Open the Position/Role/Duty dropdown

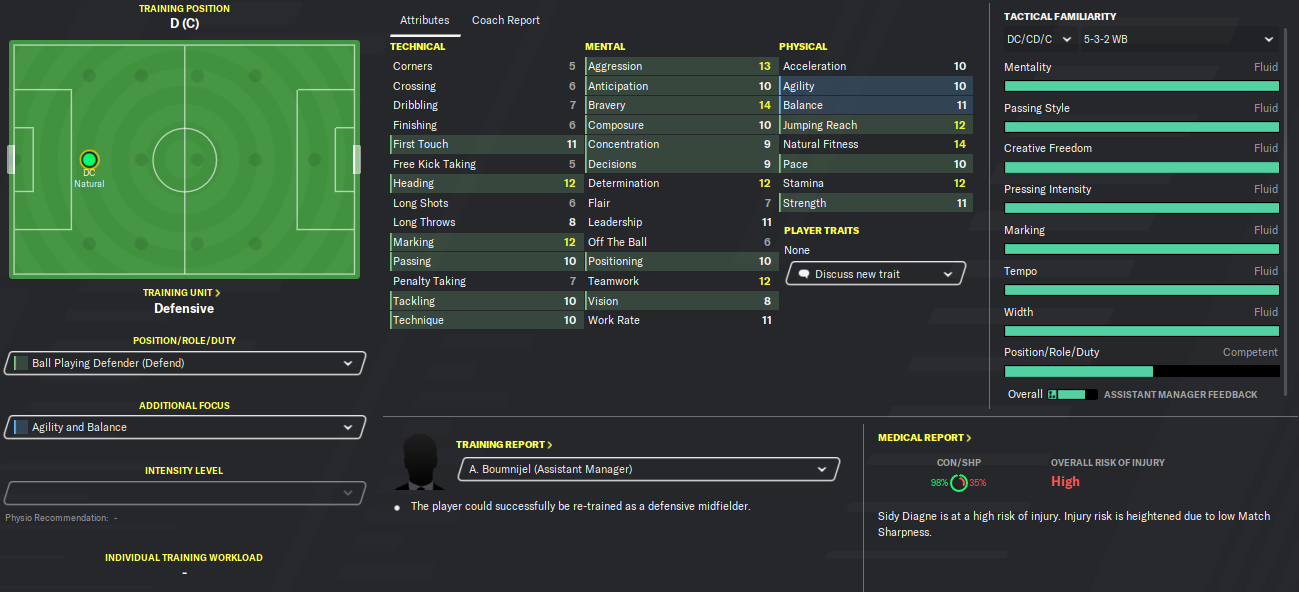point(185,363)
